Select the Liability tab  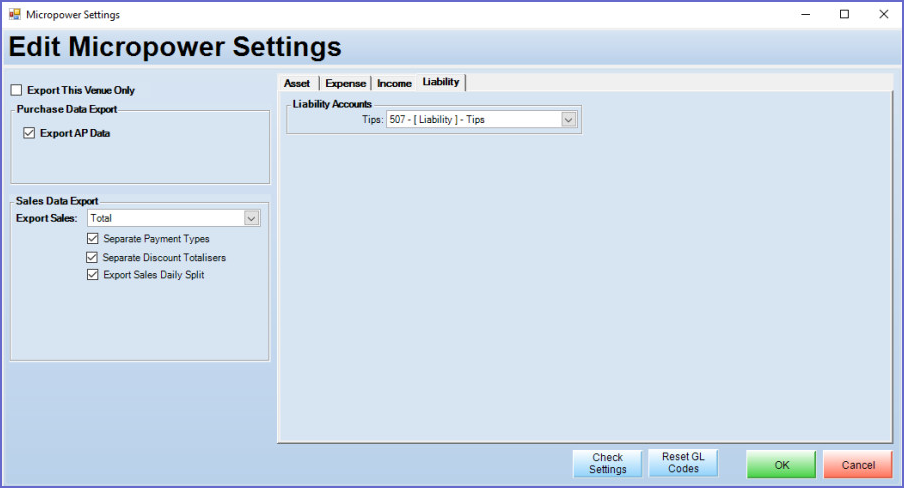441,82
